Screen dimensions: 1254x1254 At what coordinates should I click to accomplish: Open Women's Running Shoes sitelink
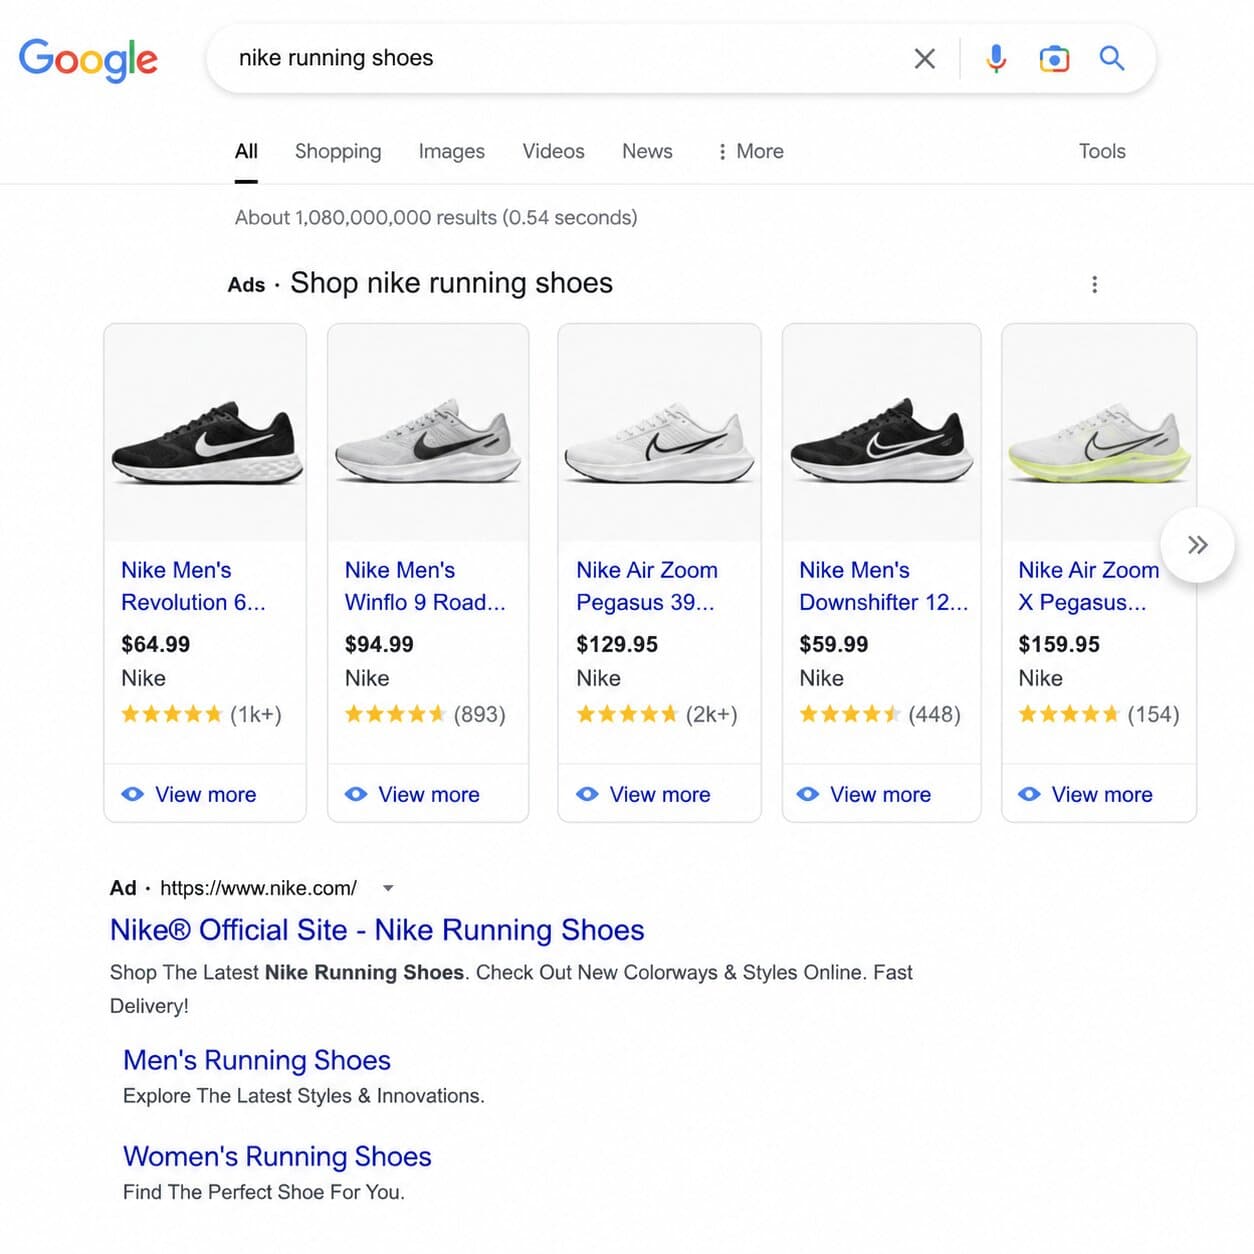click(x=277, y=1156)
